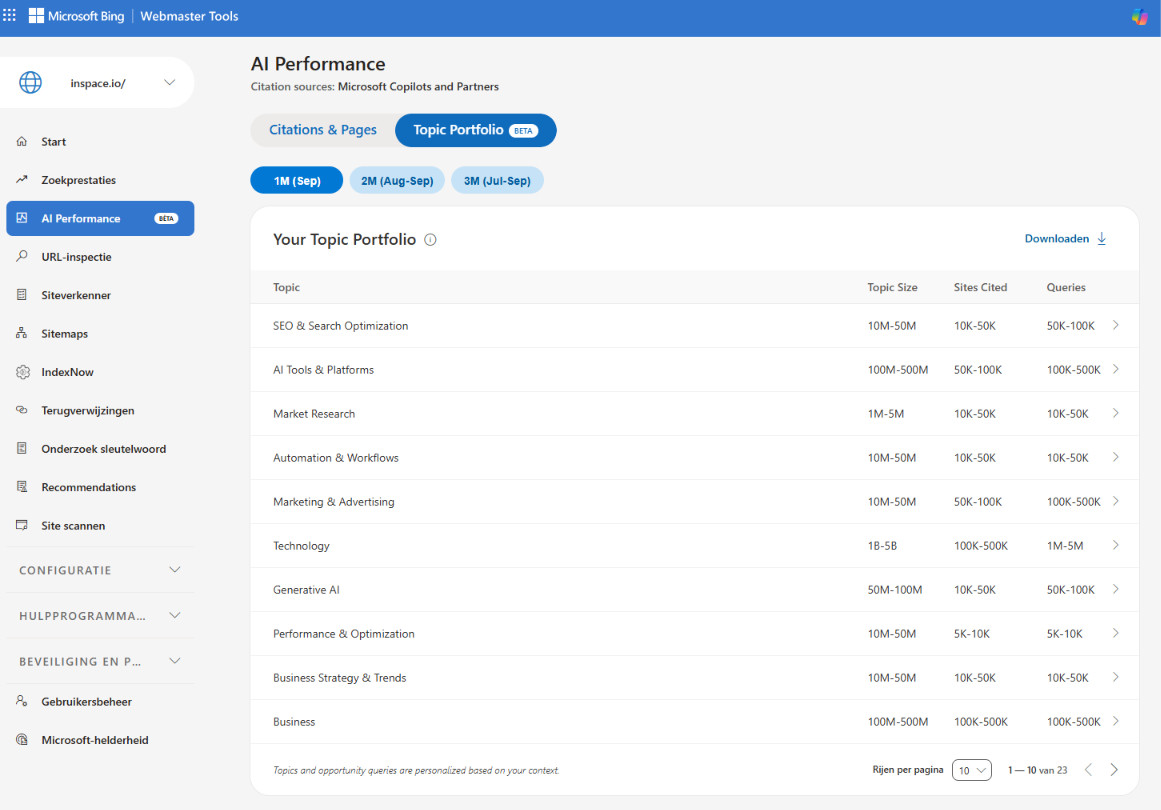The image size is (1161, 810).
Task: Expand the Marketing & Advertising row chevron
Action: pos(1115,501)
